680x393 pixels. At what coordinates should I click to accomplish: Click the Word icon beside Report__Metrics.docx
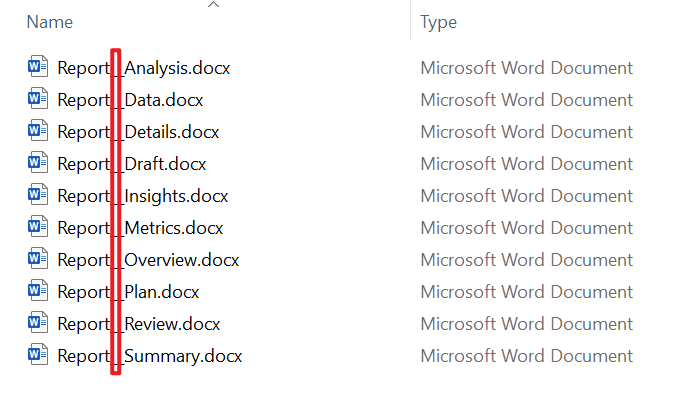(x=38, y=226)
